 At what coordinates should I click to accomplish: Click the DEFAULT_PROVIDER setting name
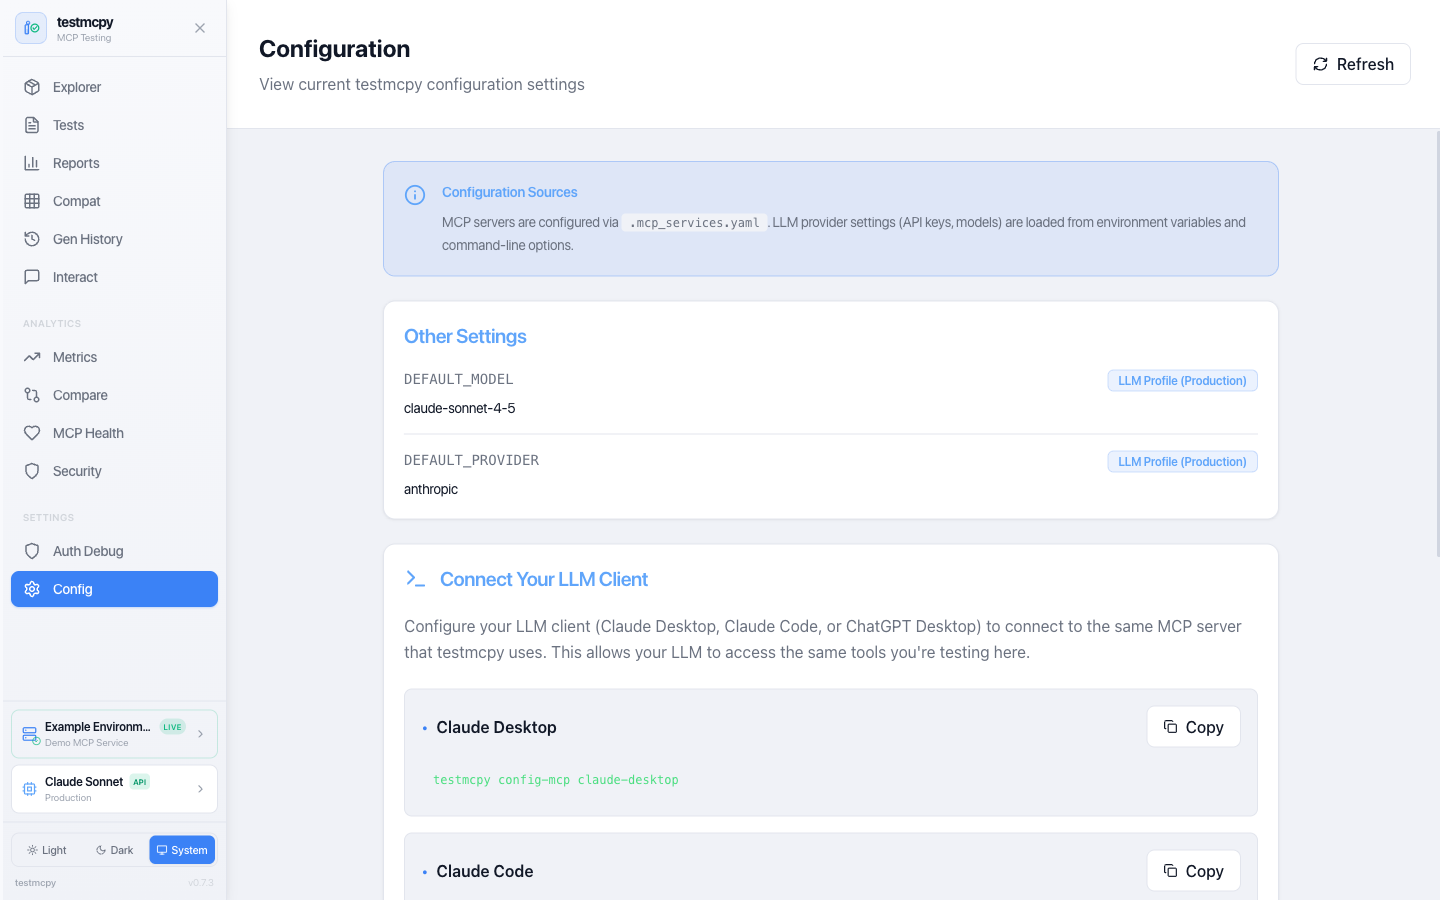(x=472, y=460)
